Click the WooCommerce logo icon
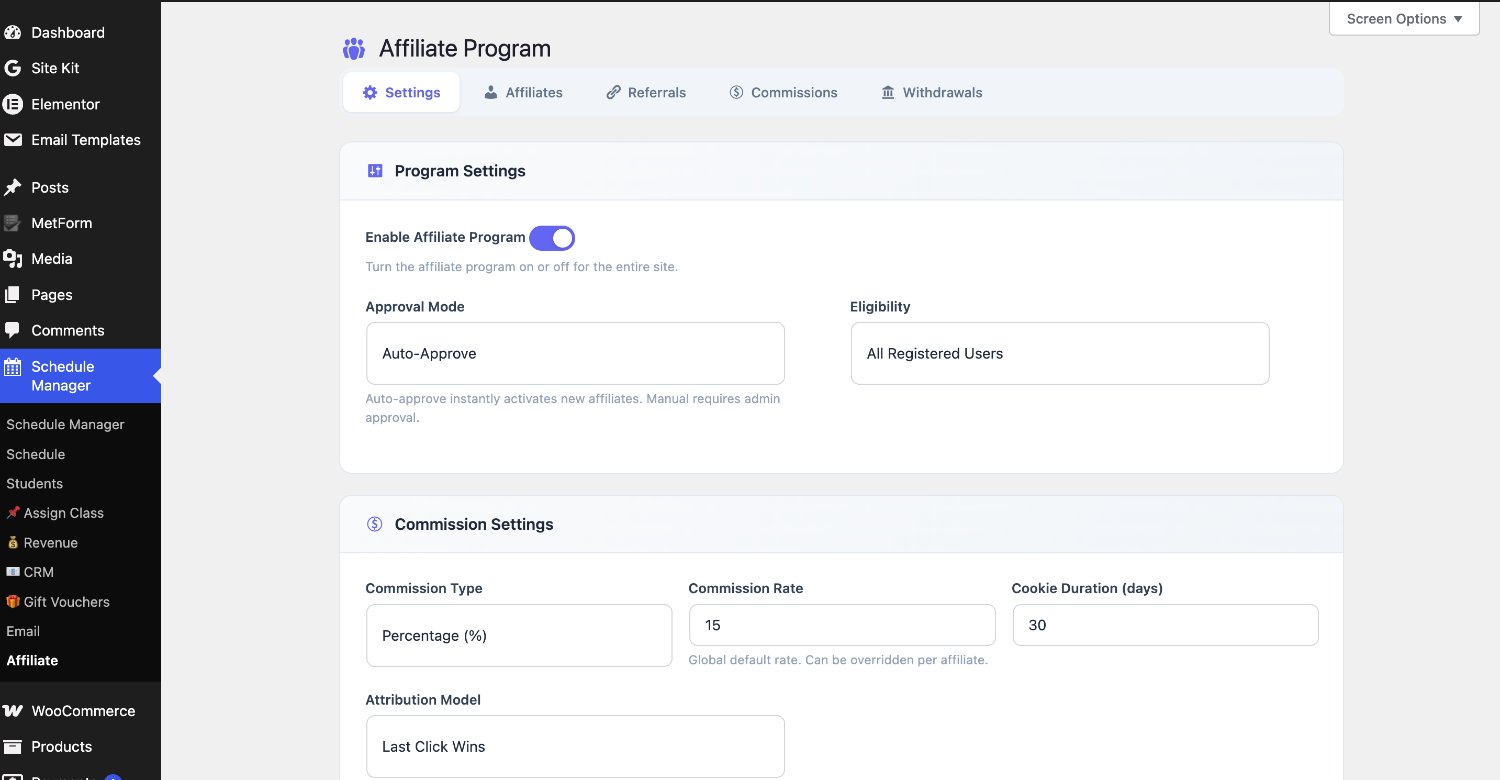Screen dimensions: 1500x780 (12, 711)
